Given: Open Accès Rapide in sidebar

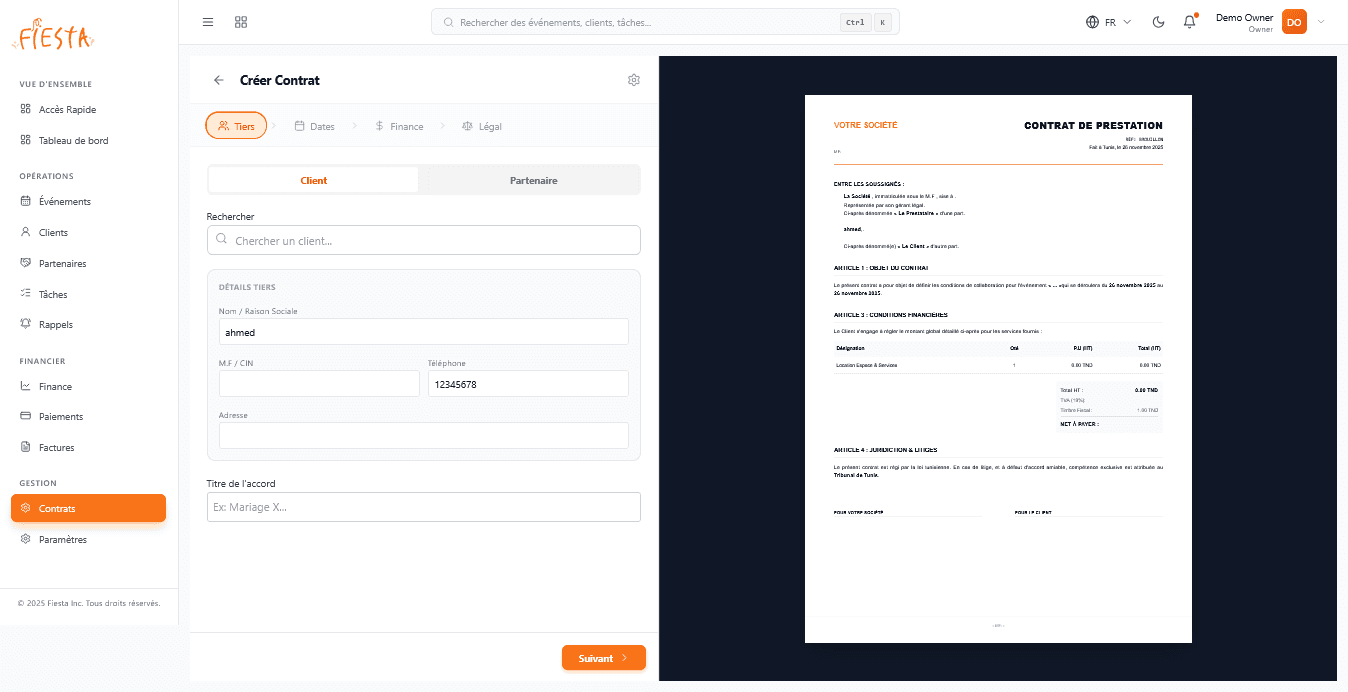Looking at the screenshot, I should click(x=89, y=110).
